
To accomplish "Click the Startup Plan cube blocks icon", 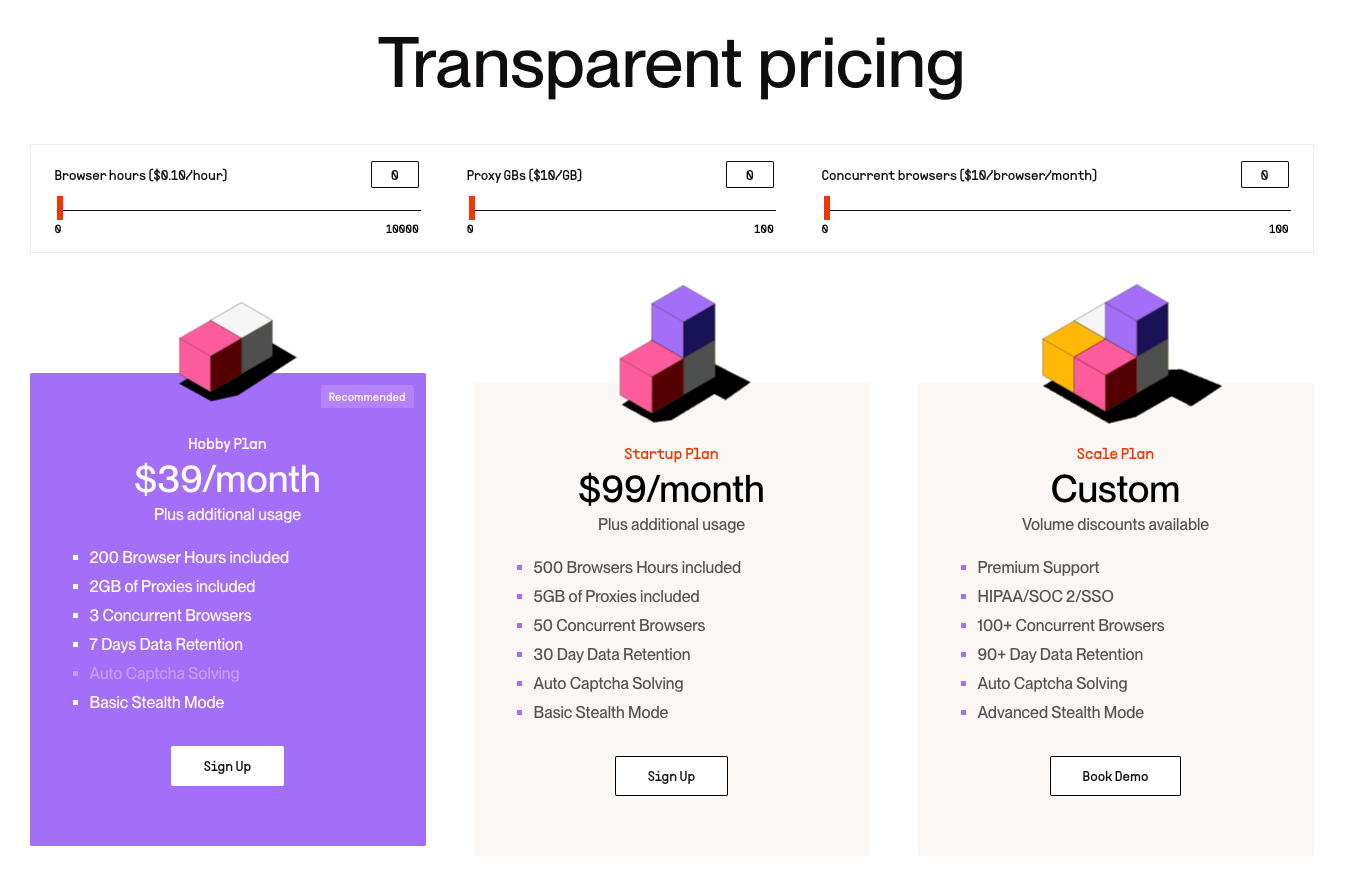I will (x=671, y=352).
